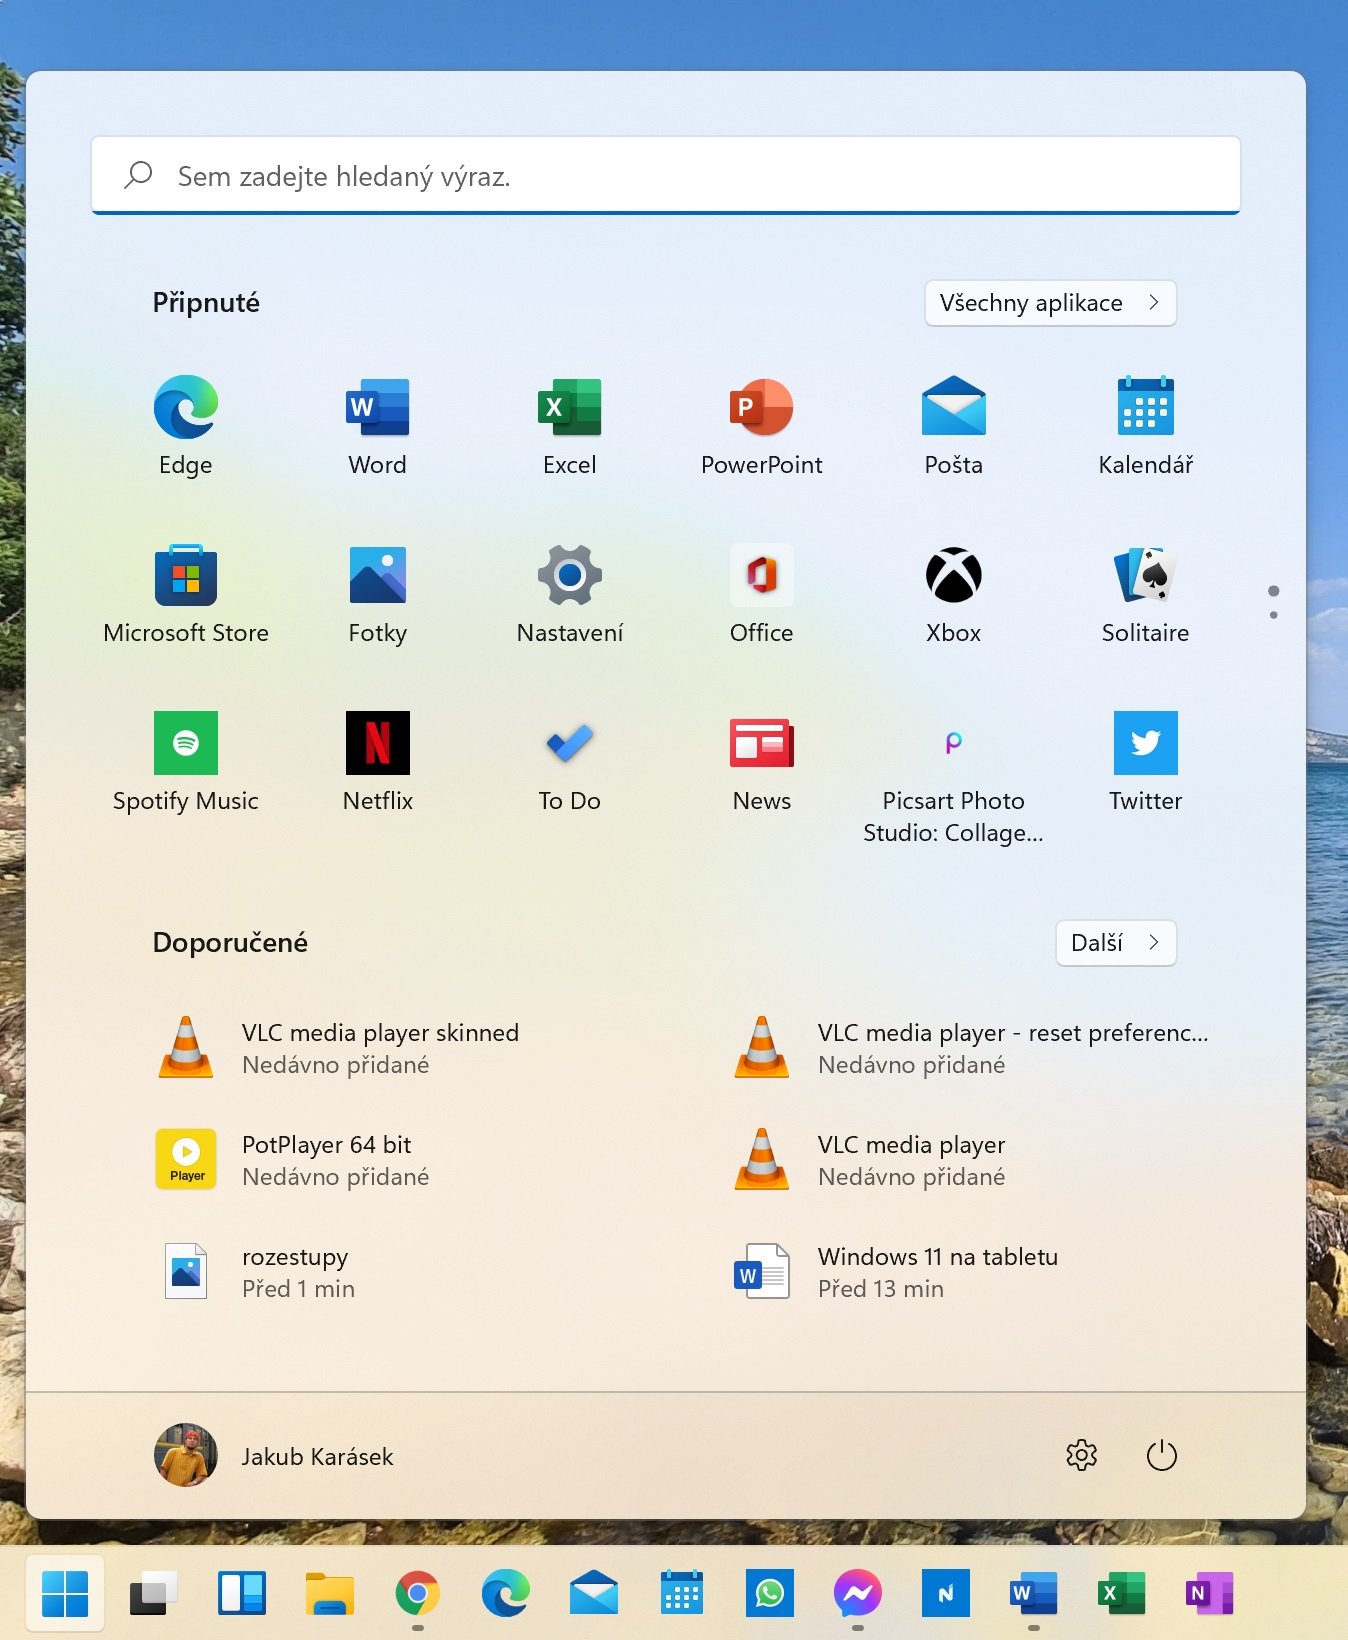This screenshot has height=1640, width=1348.
Task: Launch Spotify Music
Action: point(186,762)
